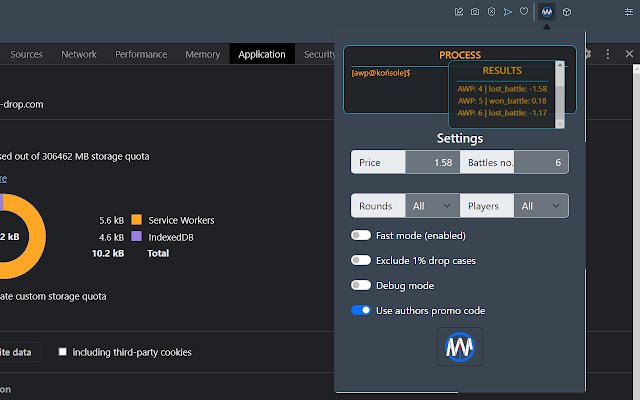The image size is (640, 400).
Task: Click the awp@konsole prompt line
Action: pos(381,73)
